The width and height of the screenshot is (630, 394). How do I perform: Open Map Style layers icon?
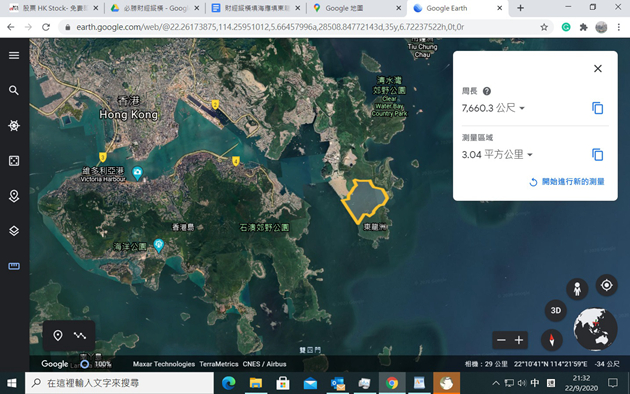click(x=14, y=231)
